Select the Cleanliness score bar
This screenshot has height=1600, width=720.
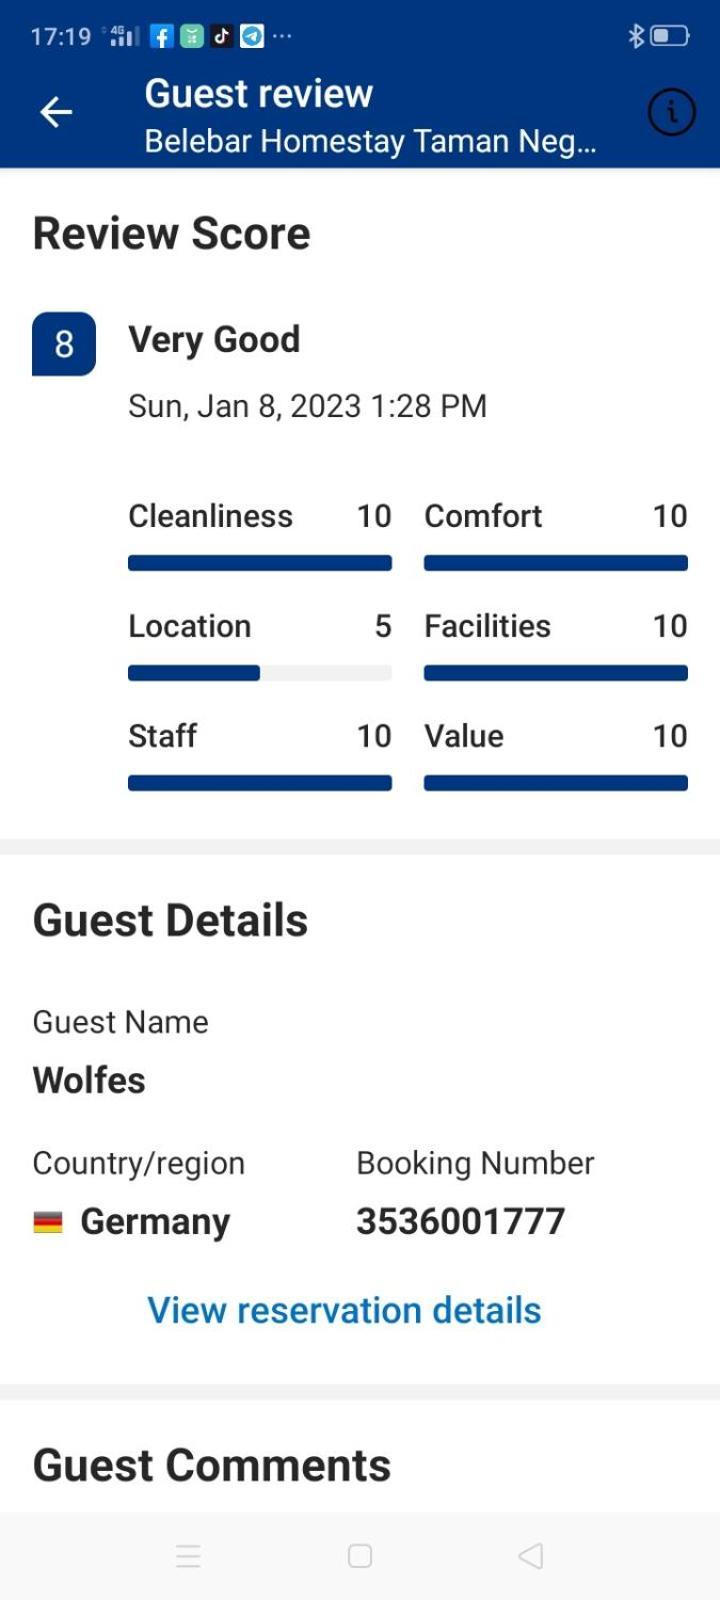(260, 563)
